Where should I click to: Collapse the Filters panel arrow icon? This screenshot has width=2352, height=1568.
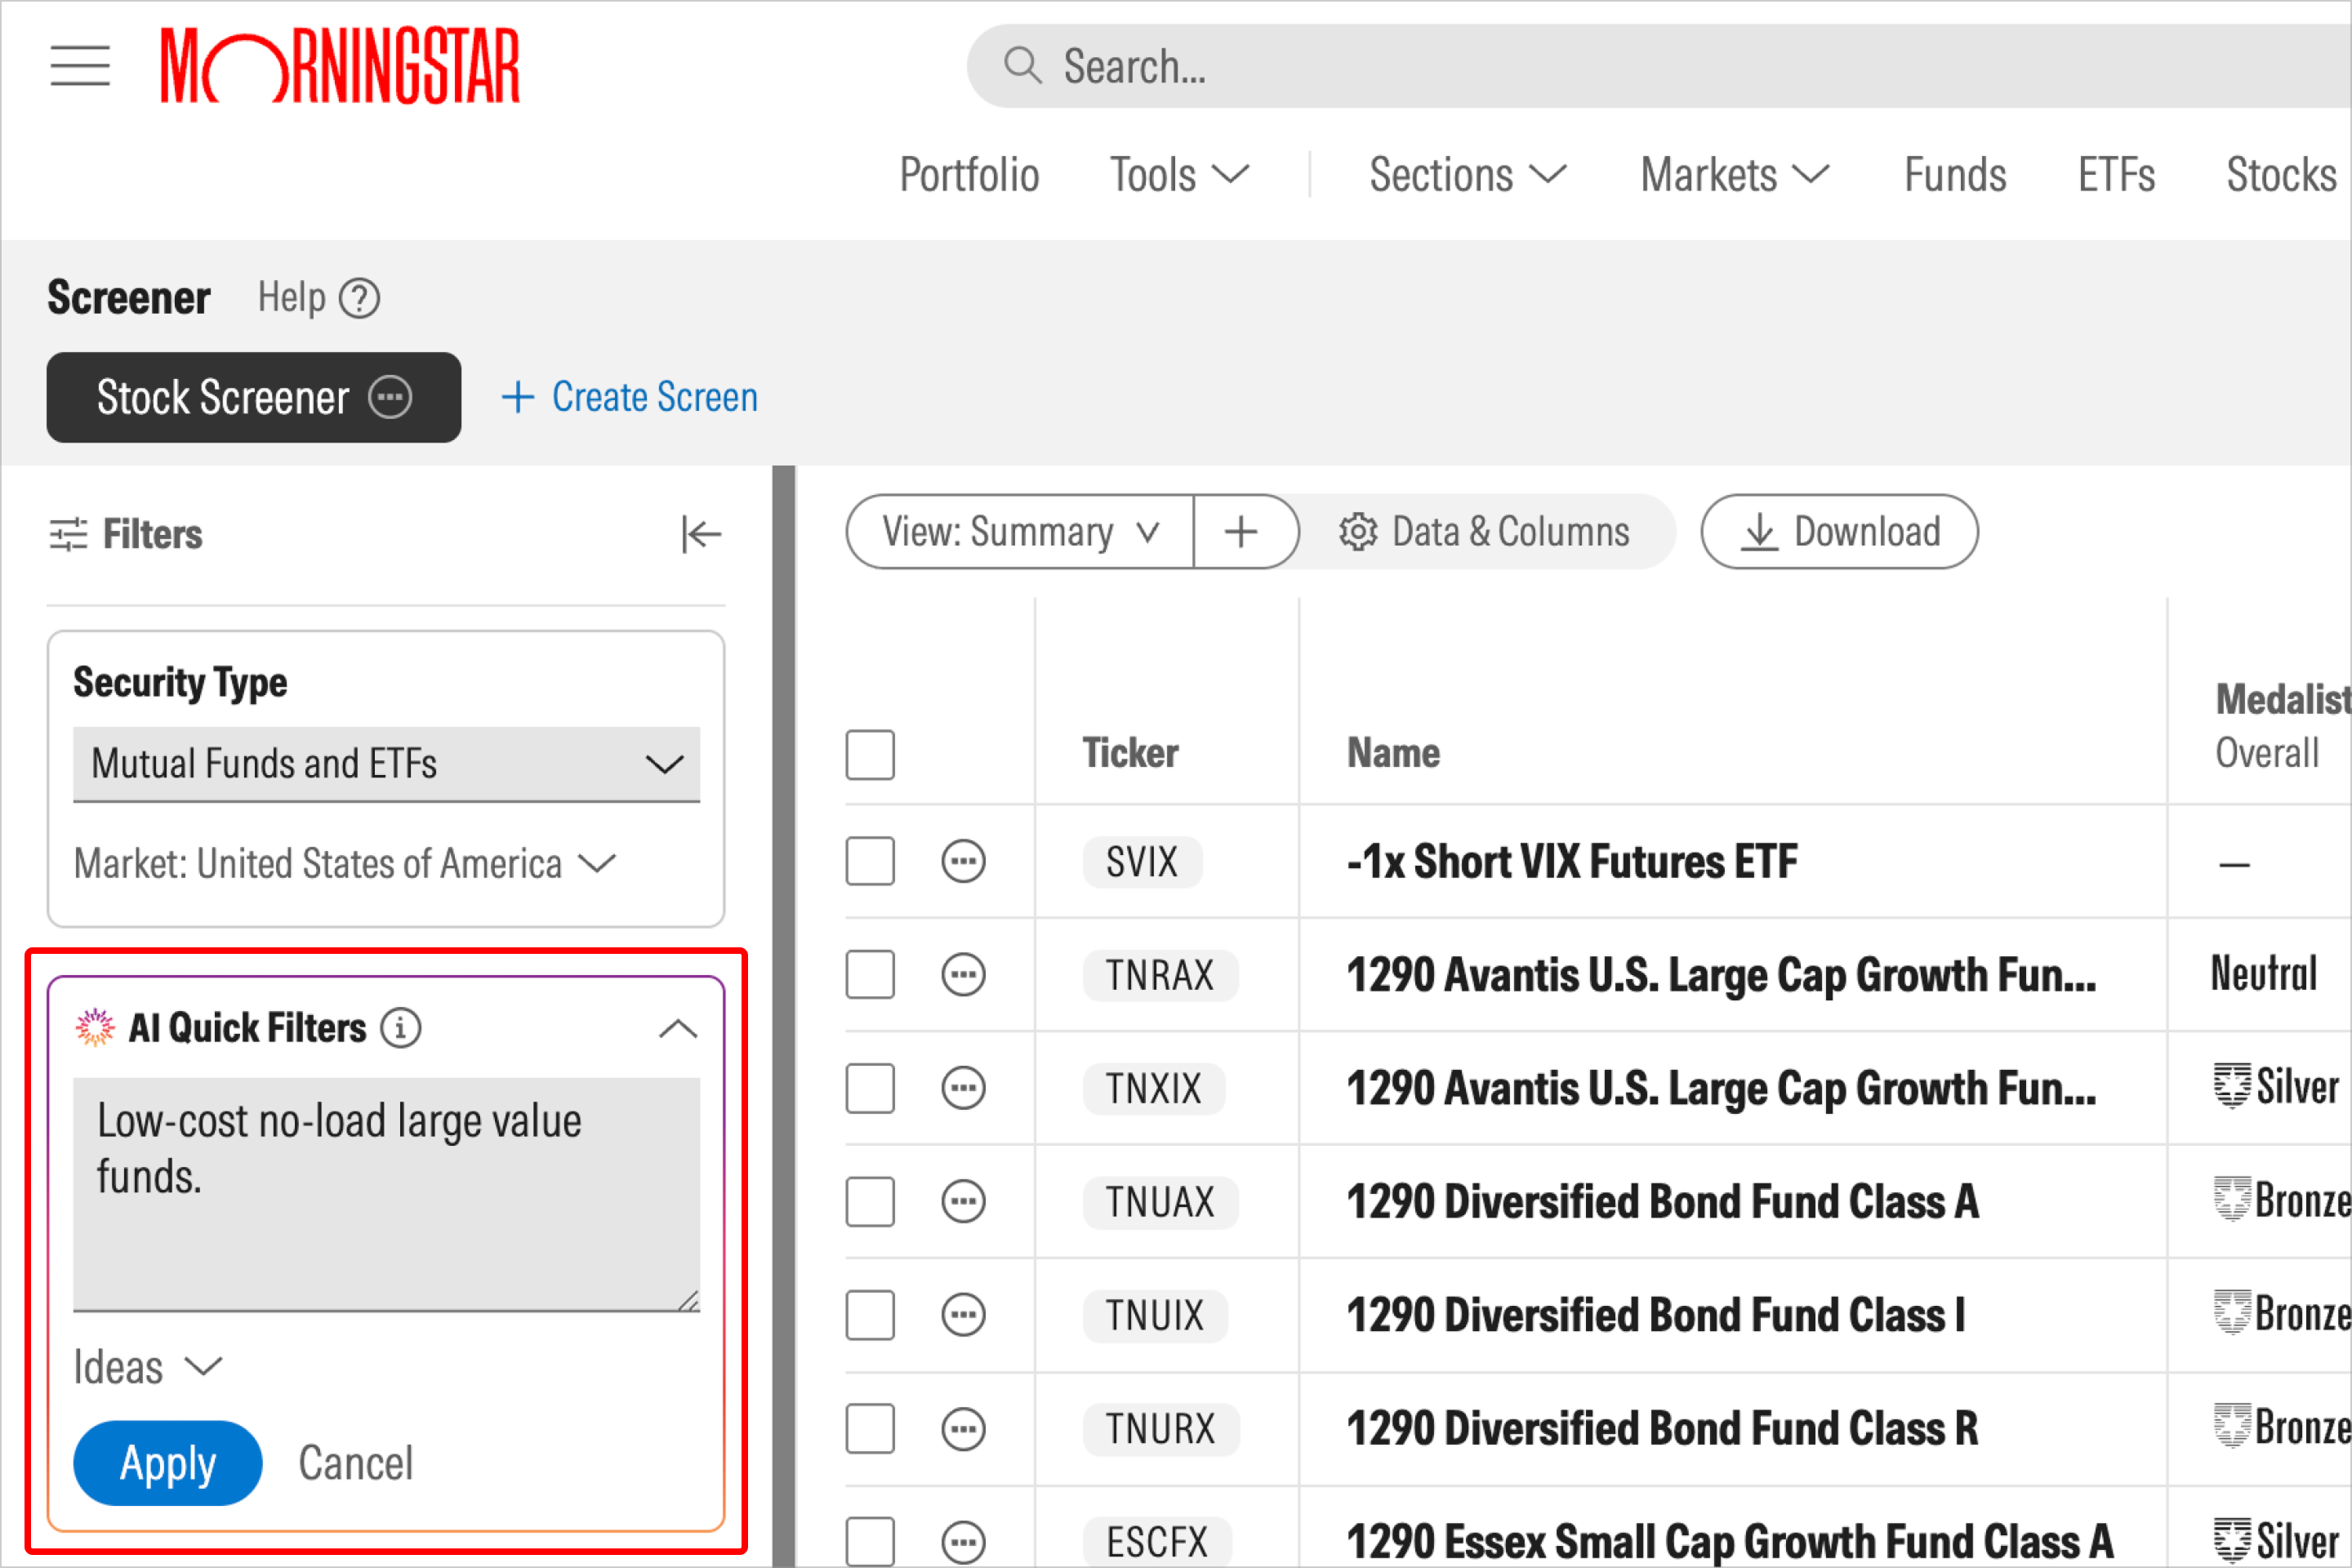[x=701, y=534]
